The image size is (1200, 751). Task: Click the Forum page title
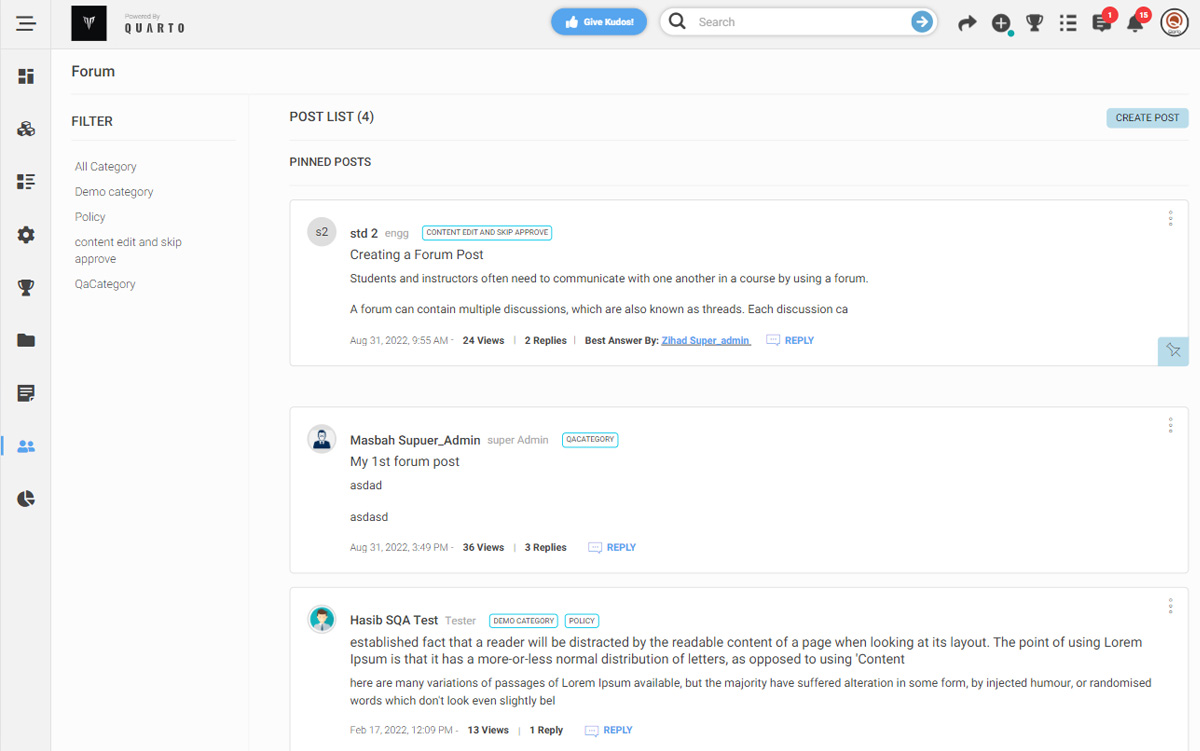(x=93, y=72)
